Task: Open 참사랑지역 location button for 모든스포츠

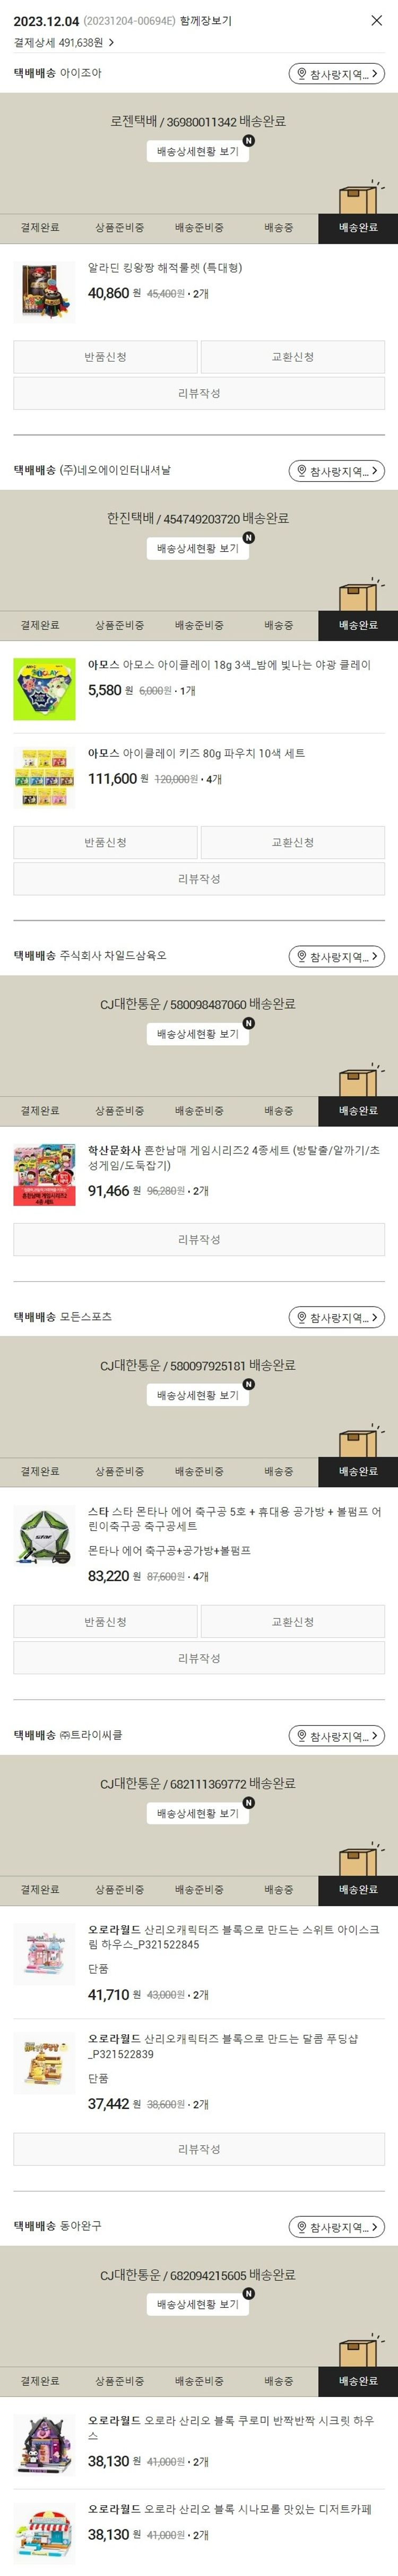Action: (336, 1317)
